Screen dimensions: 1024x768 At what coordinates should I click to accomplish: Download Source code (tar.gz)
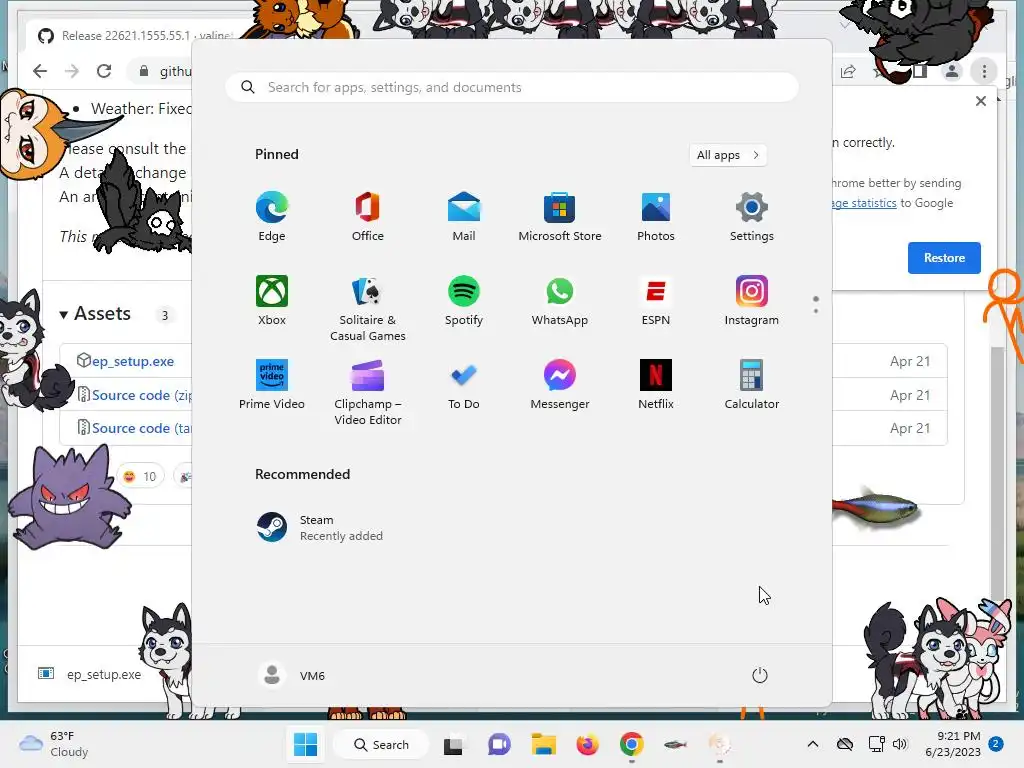[x=142, y=428]
